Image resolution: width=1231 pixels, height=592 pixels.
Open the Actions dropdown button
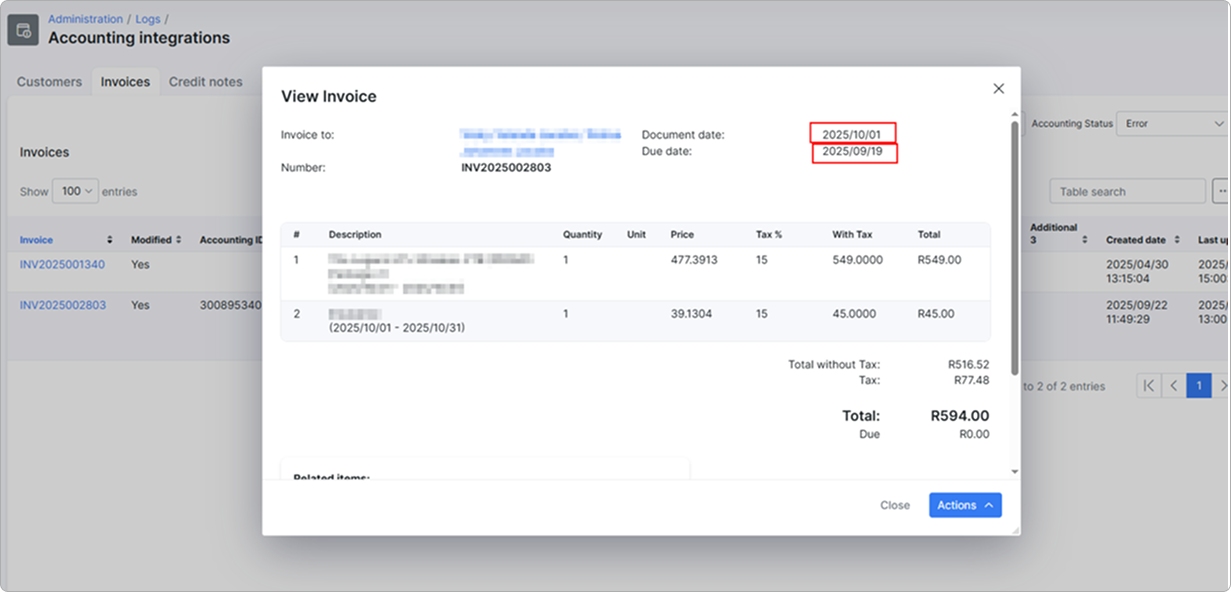tap(964, 505)
